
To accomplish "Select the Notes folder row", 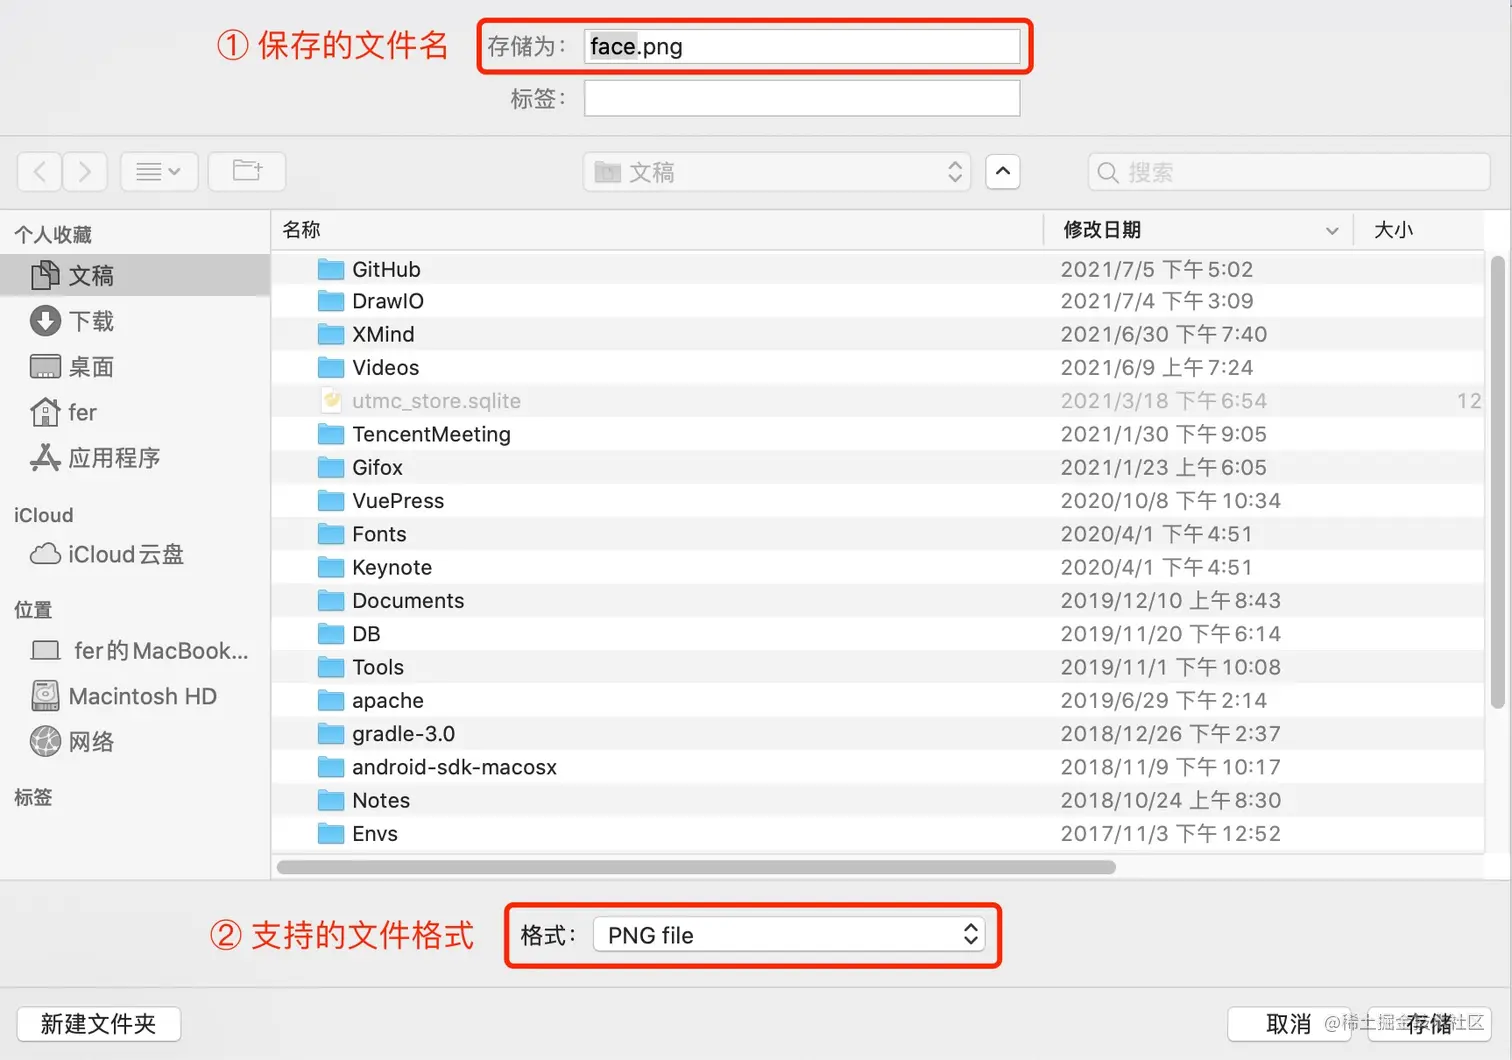I will point(878,800).
